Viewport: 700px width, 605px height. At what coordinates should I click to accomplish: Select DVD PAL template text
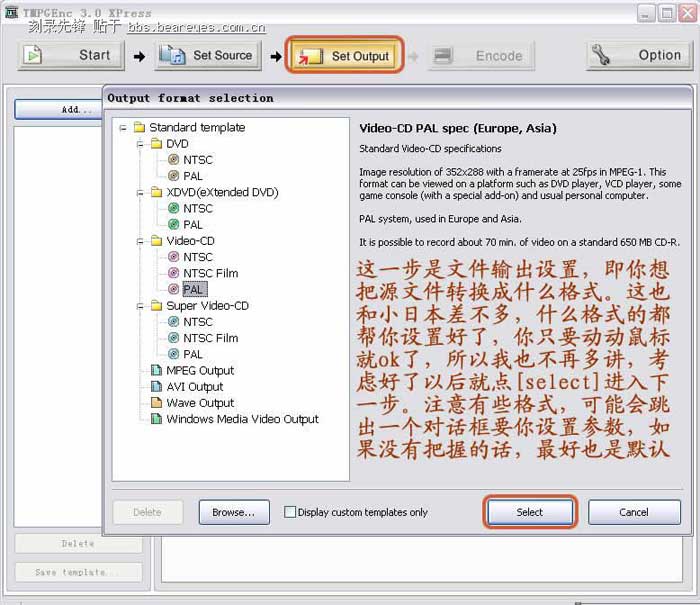point(193,176)
